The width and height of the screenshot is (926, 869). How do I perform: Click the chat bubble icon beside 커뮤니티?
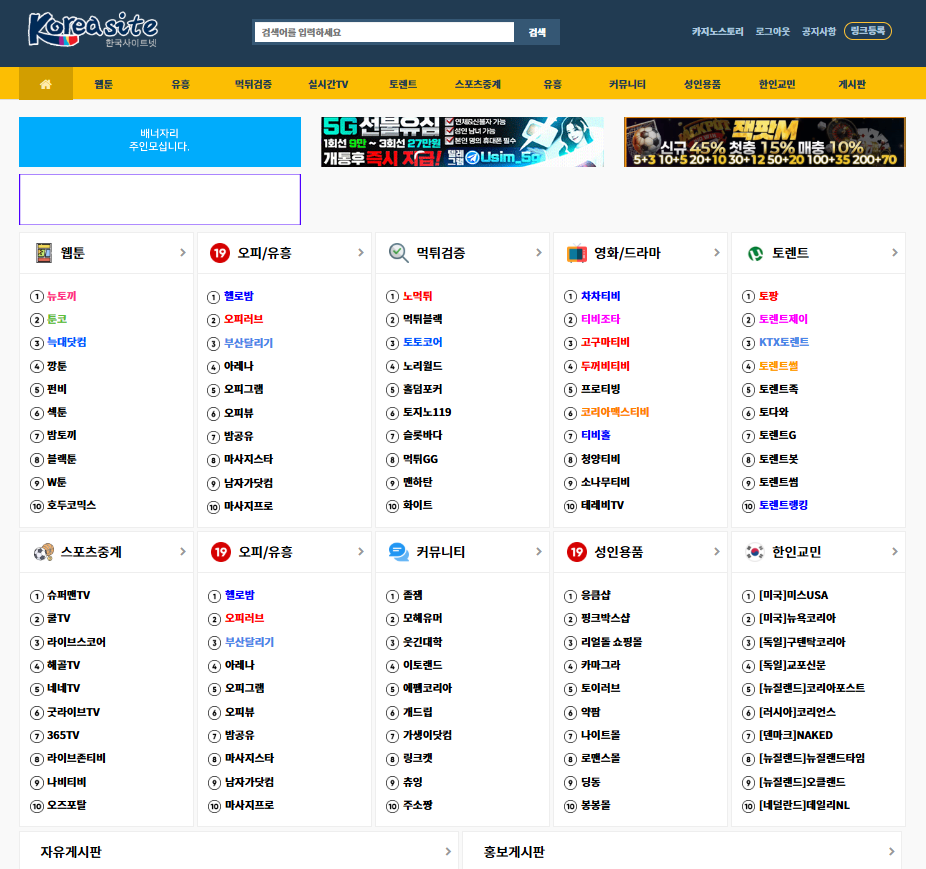point(399,552)
